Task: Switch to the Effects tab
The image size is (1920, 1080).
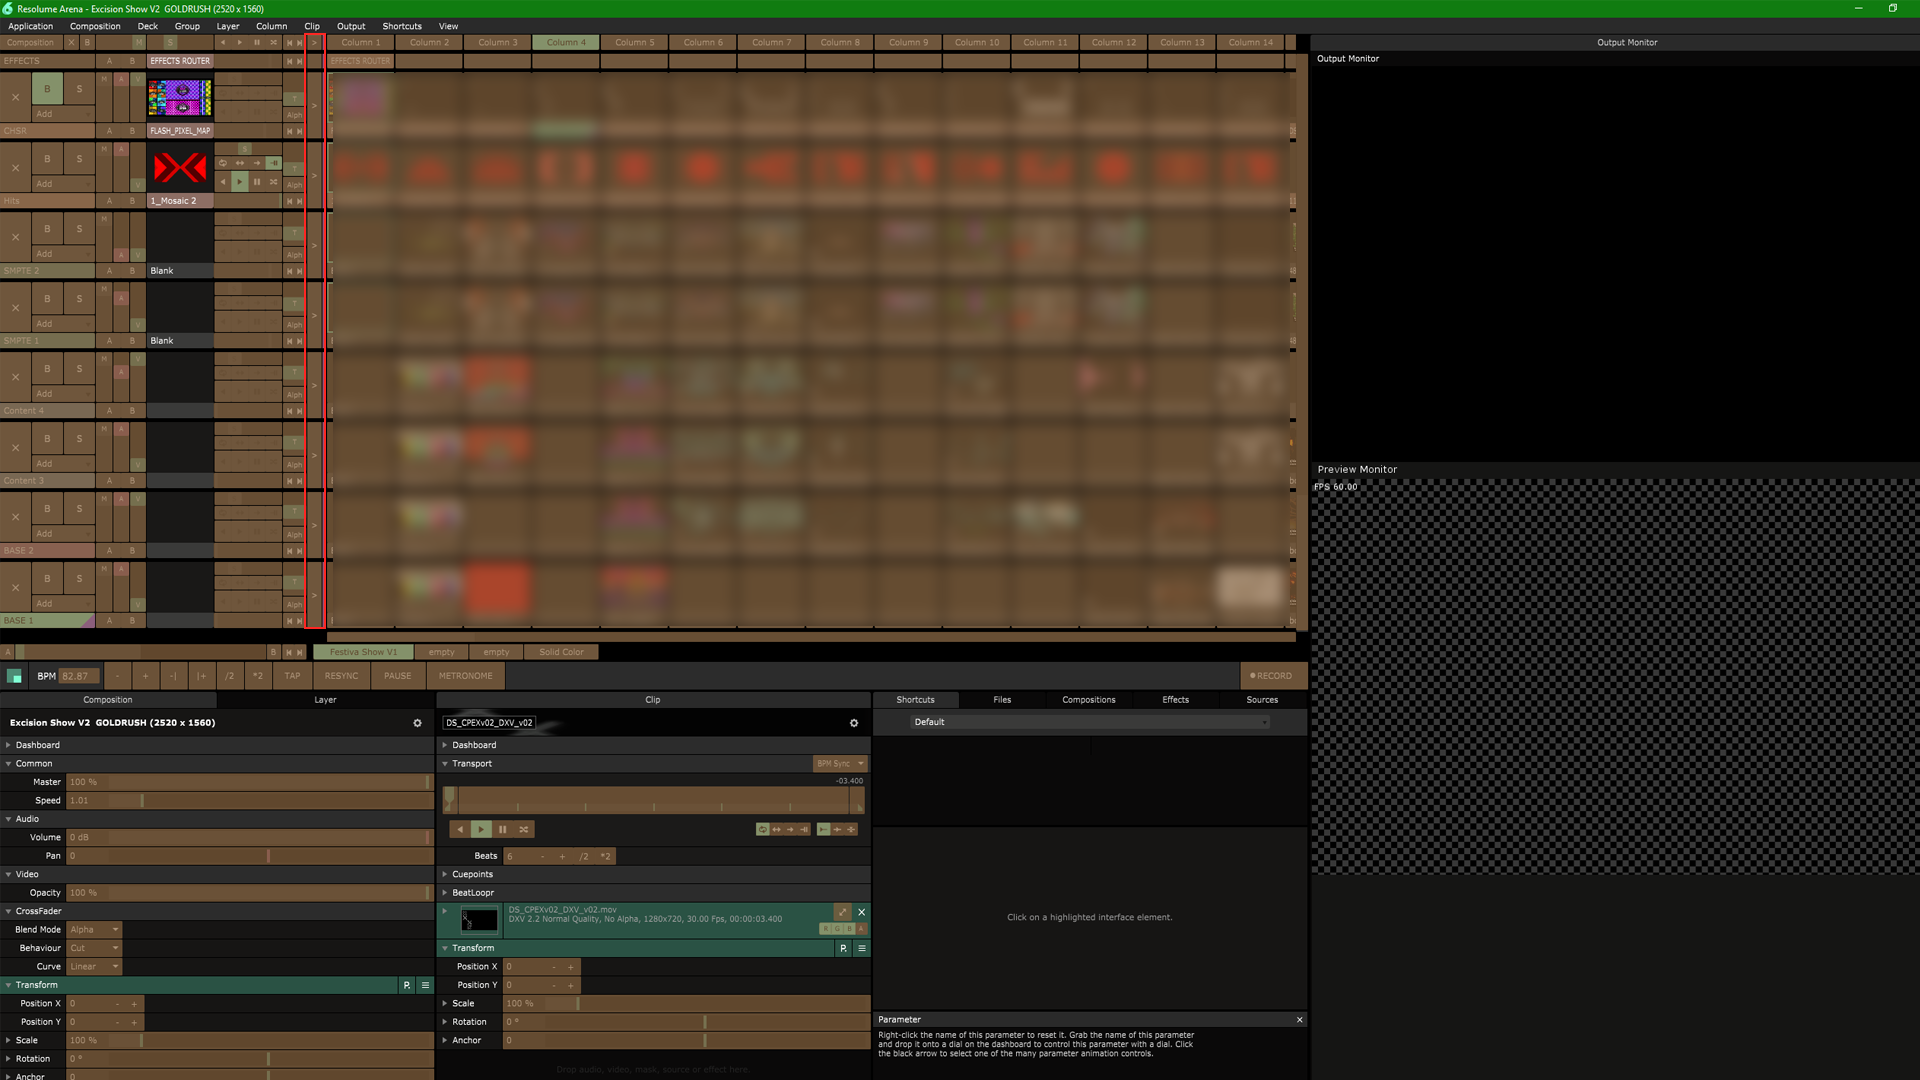Action: pos(1175,700)
